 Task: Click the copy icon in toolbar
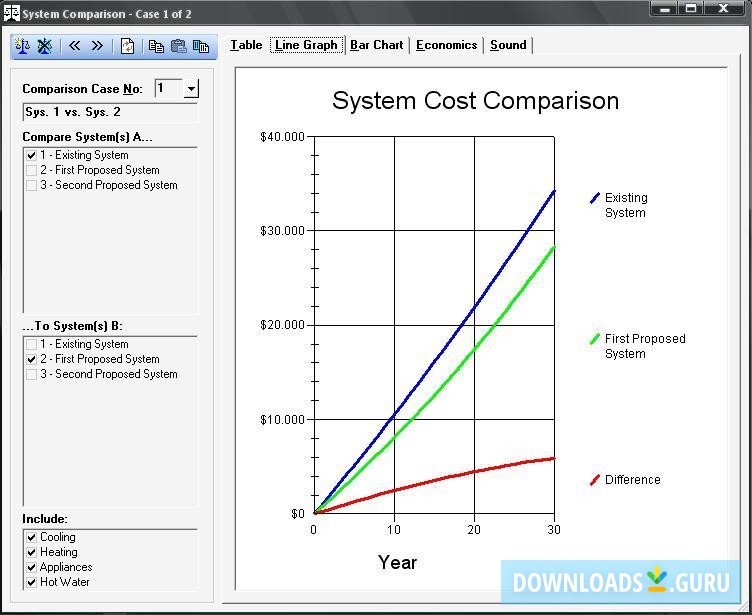pos(156,46)
